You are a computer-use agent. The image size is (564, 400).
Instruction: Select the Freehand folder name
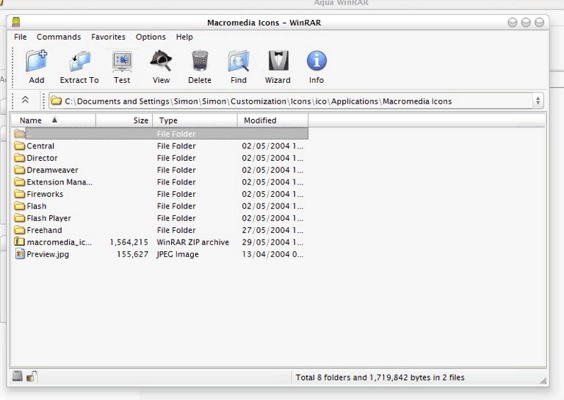[45, 230]
